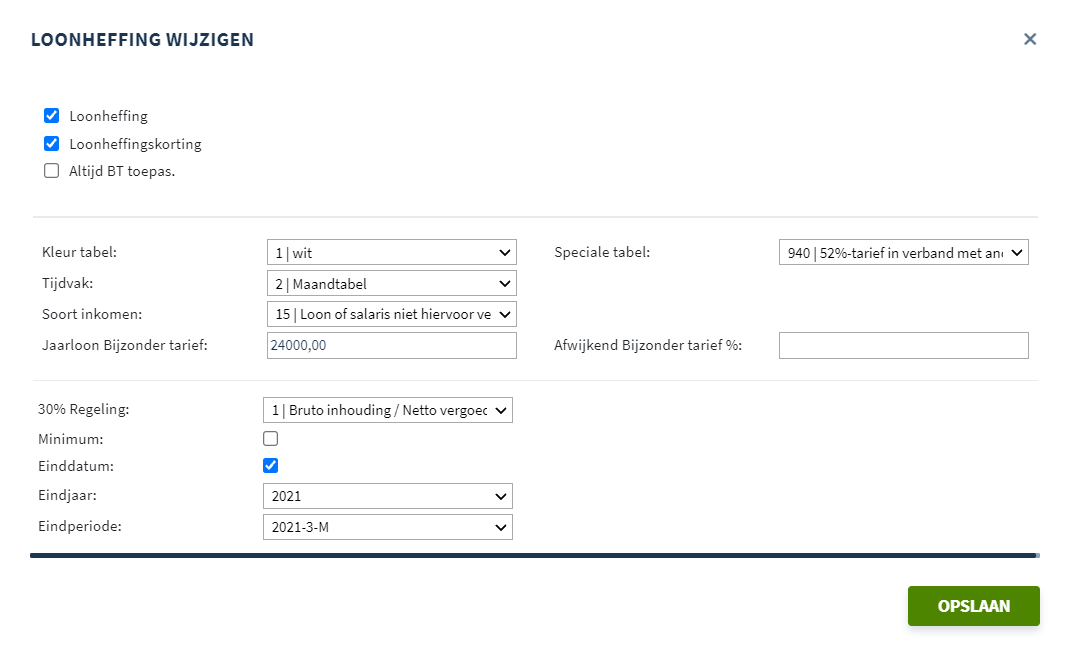Expand the 30% Regeling dropdown
Screen dimensions: 1073x652
pyautogui.click(x=387, y=410)
